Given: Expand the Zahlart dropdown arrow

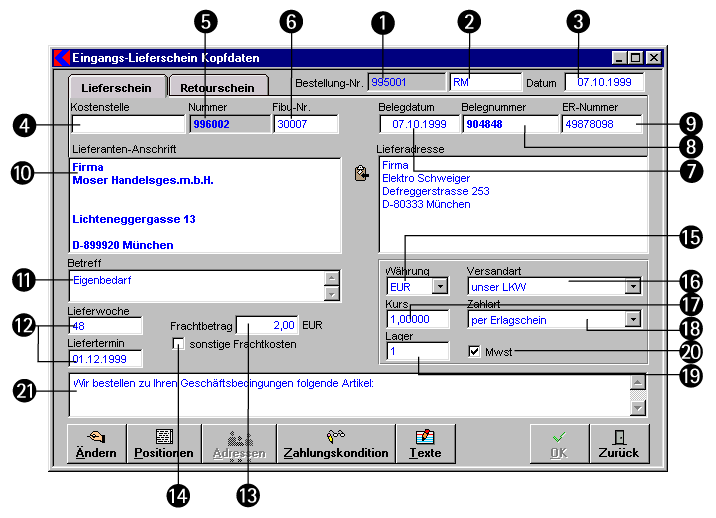Looking at the screenshot, I should click(x=631, y=319).
